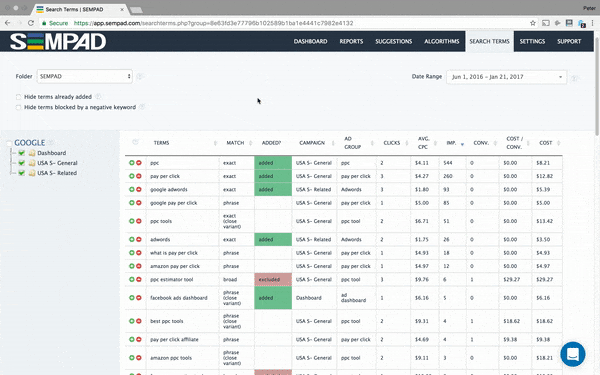The image size is (600, 375).
Task: Open the REPORTS menu item
Action: click(x=351, y=41)
